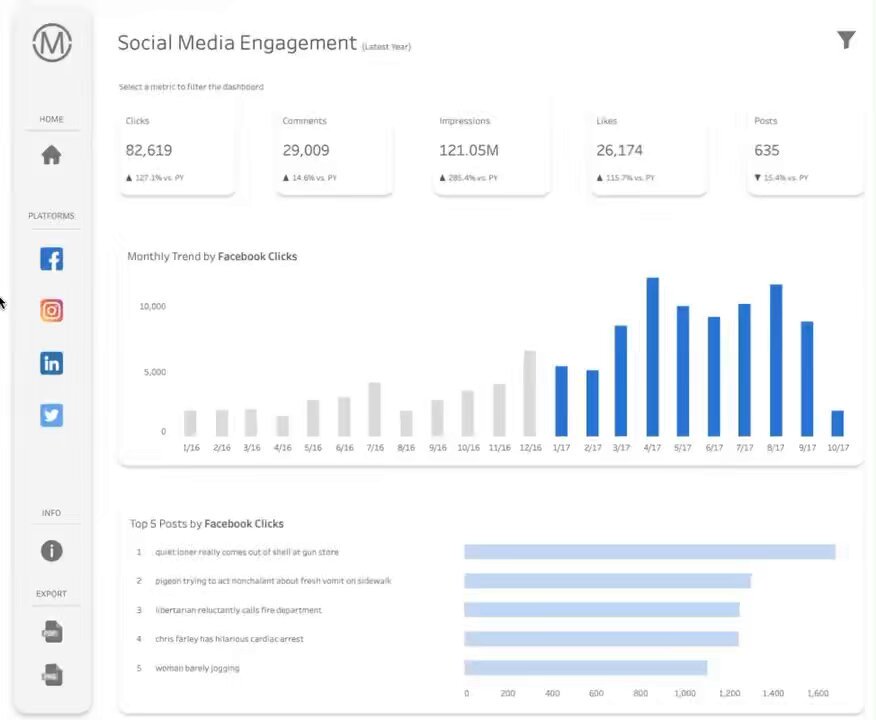876x720 pixels.
Task: Select the Instagram platform icon
Action: point(51,311)
